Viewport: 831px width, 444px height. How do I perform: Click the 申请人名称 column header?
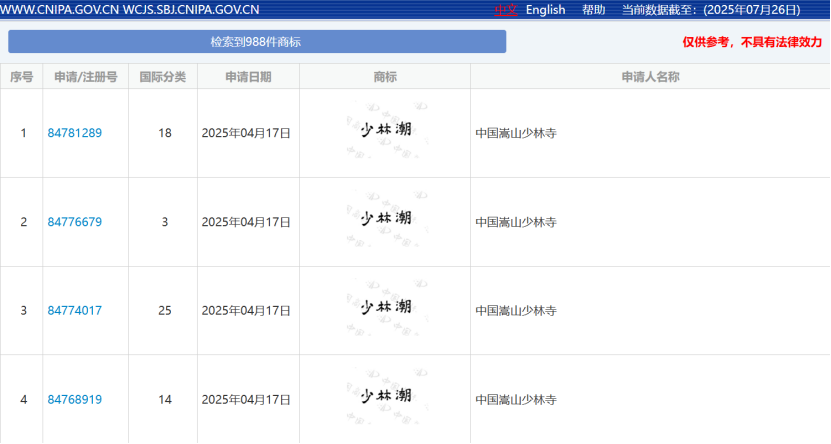pos(650,77)
